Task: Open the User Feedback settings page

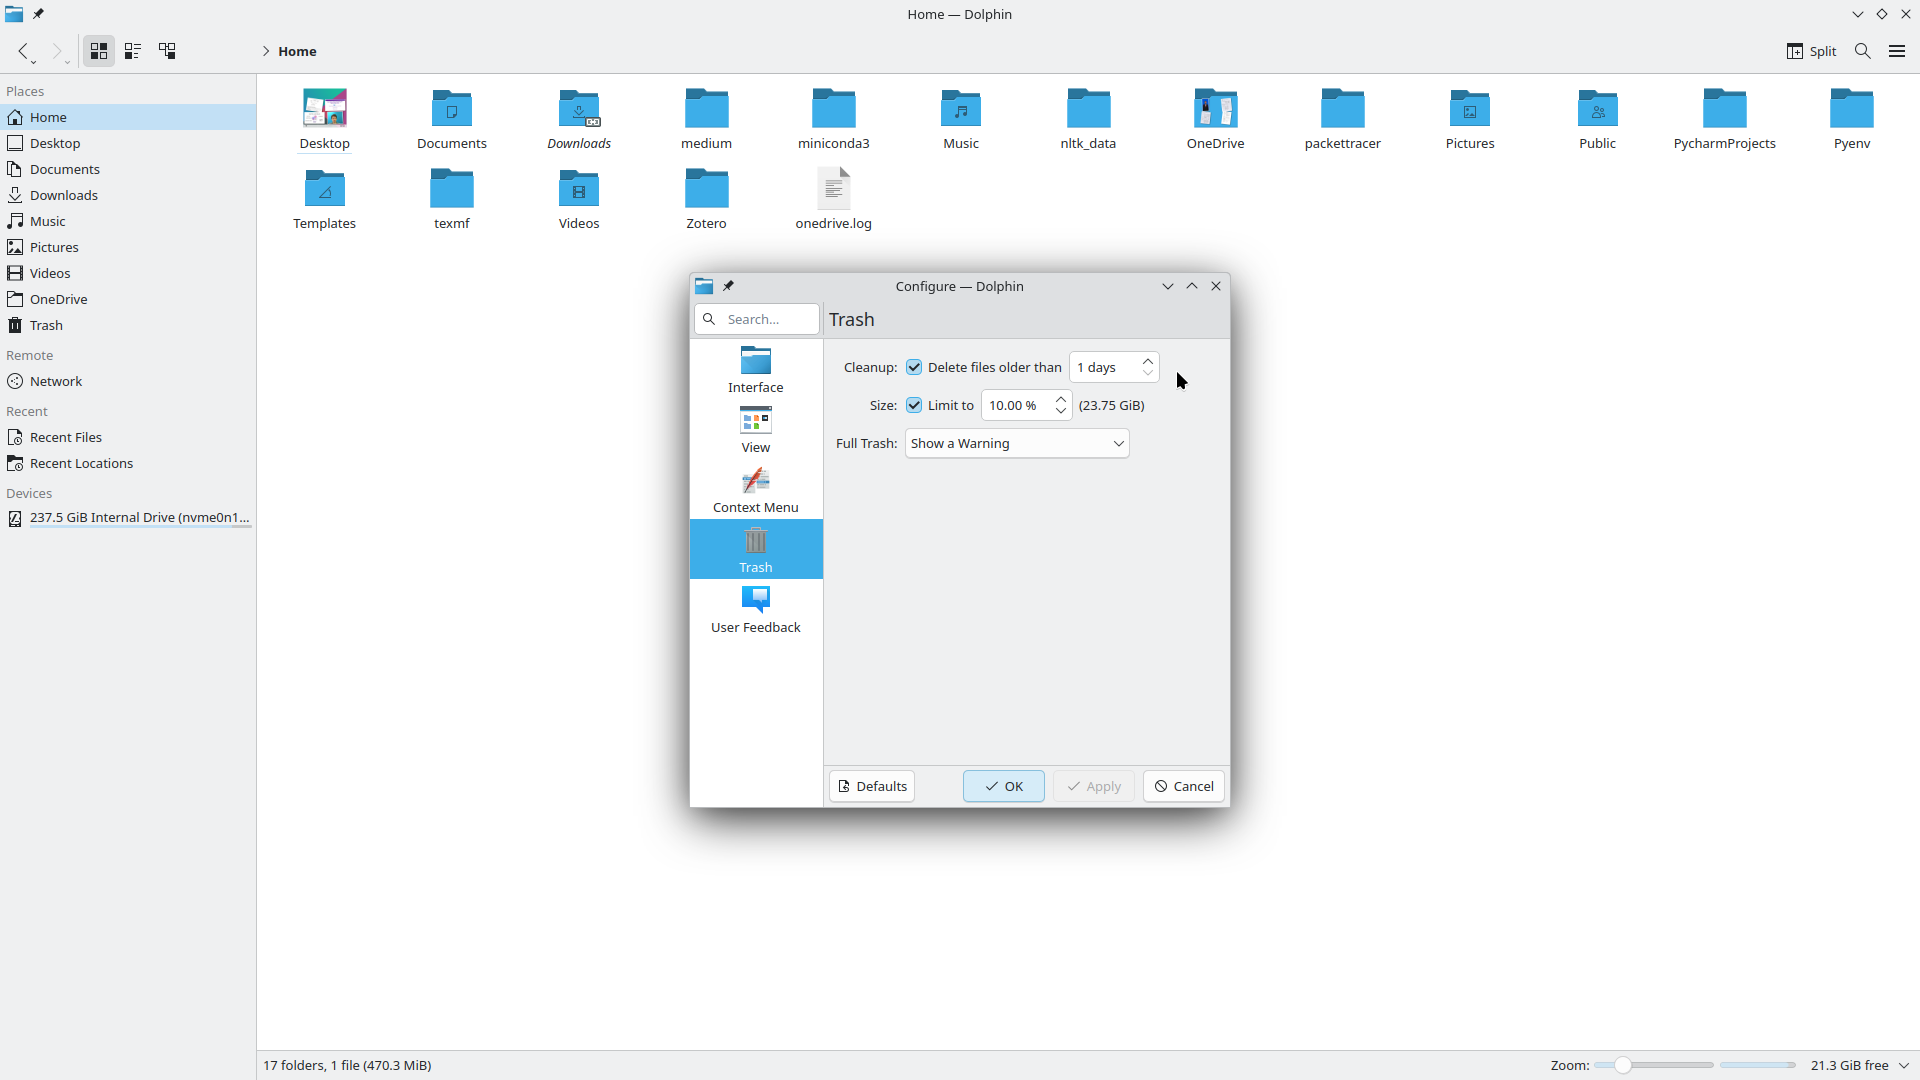Action: click(756, 609)
